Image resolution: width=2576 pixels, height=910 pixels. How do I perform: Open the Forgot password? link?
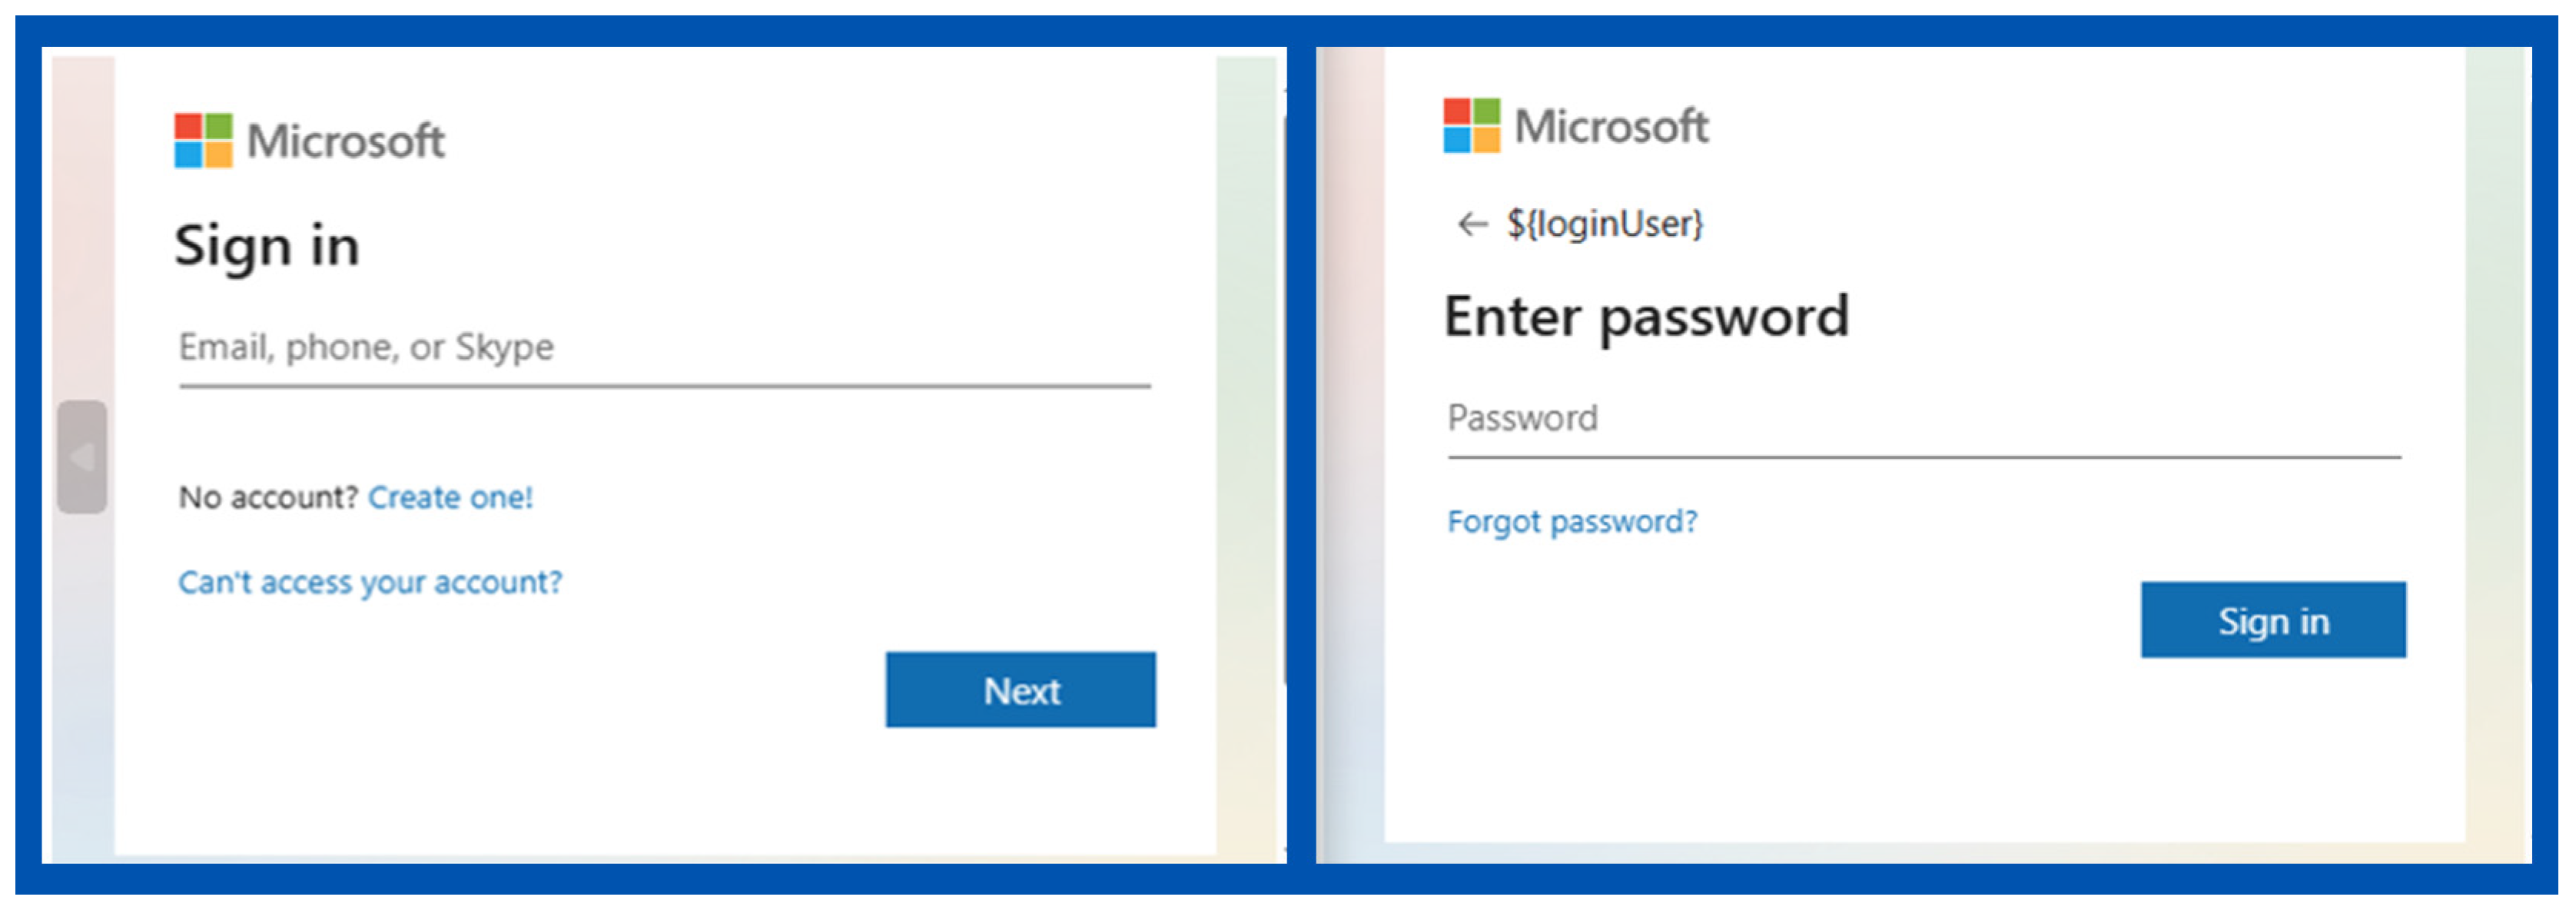pyautogui.click(x=1572, y=521)
